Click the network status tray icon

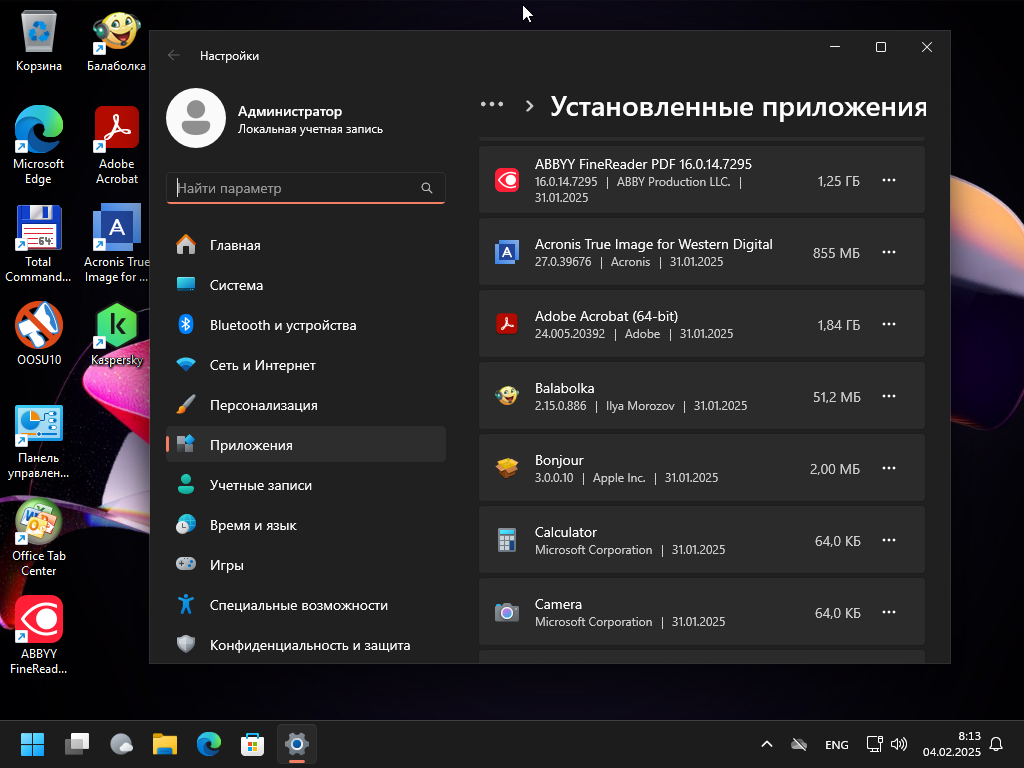874,744
